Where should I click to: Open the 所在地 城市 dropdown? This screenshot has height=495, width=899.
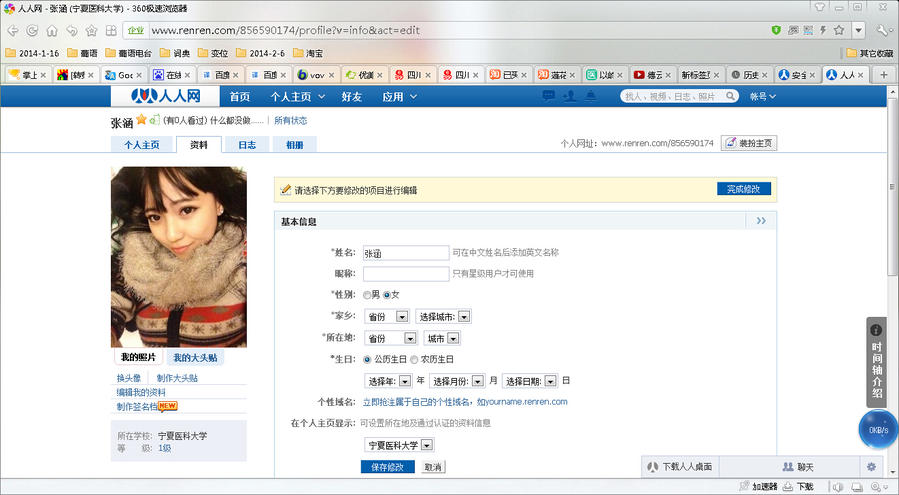pyautogui.click(x=441, y=338)
